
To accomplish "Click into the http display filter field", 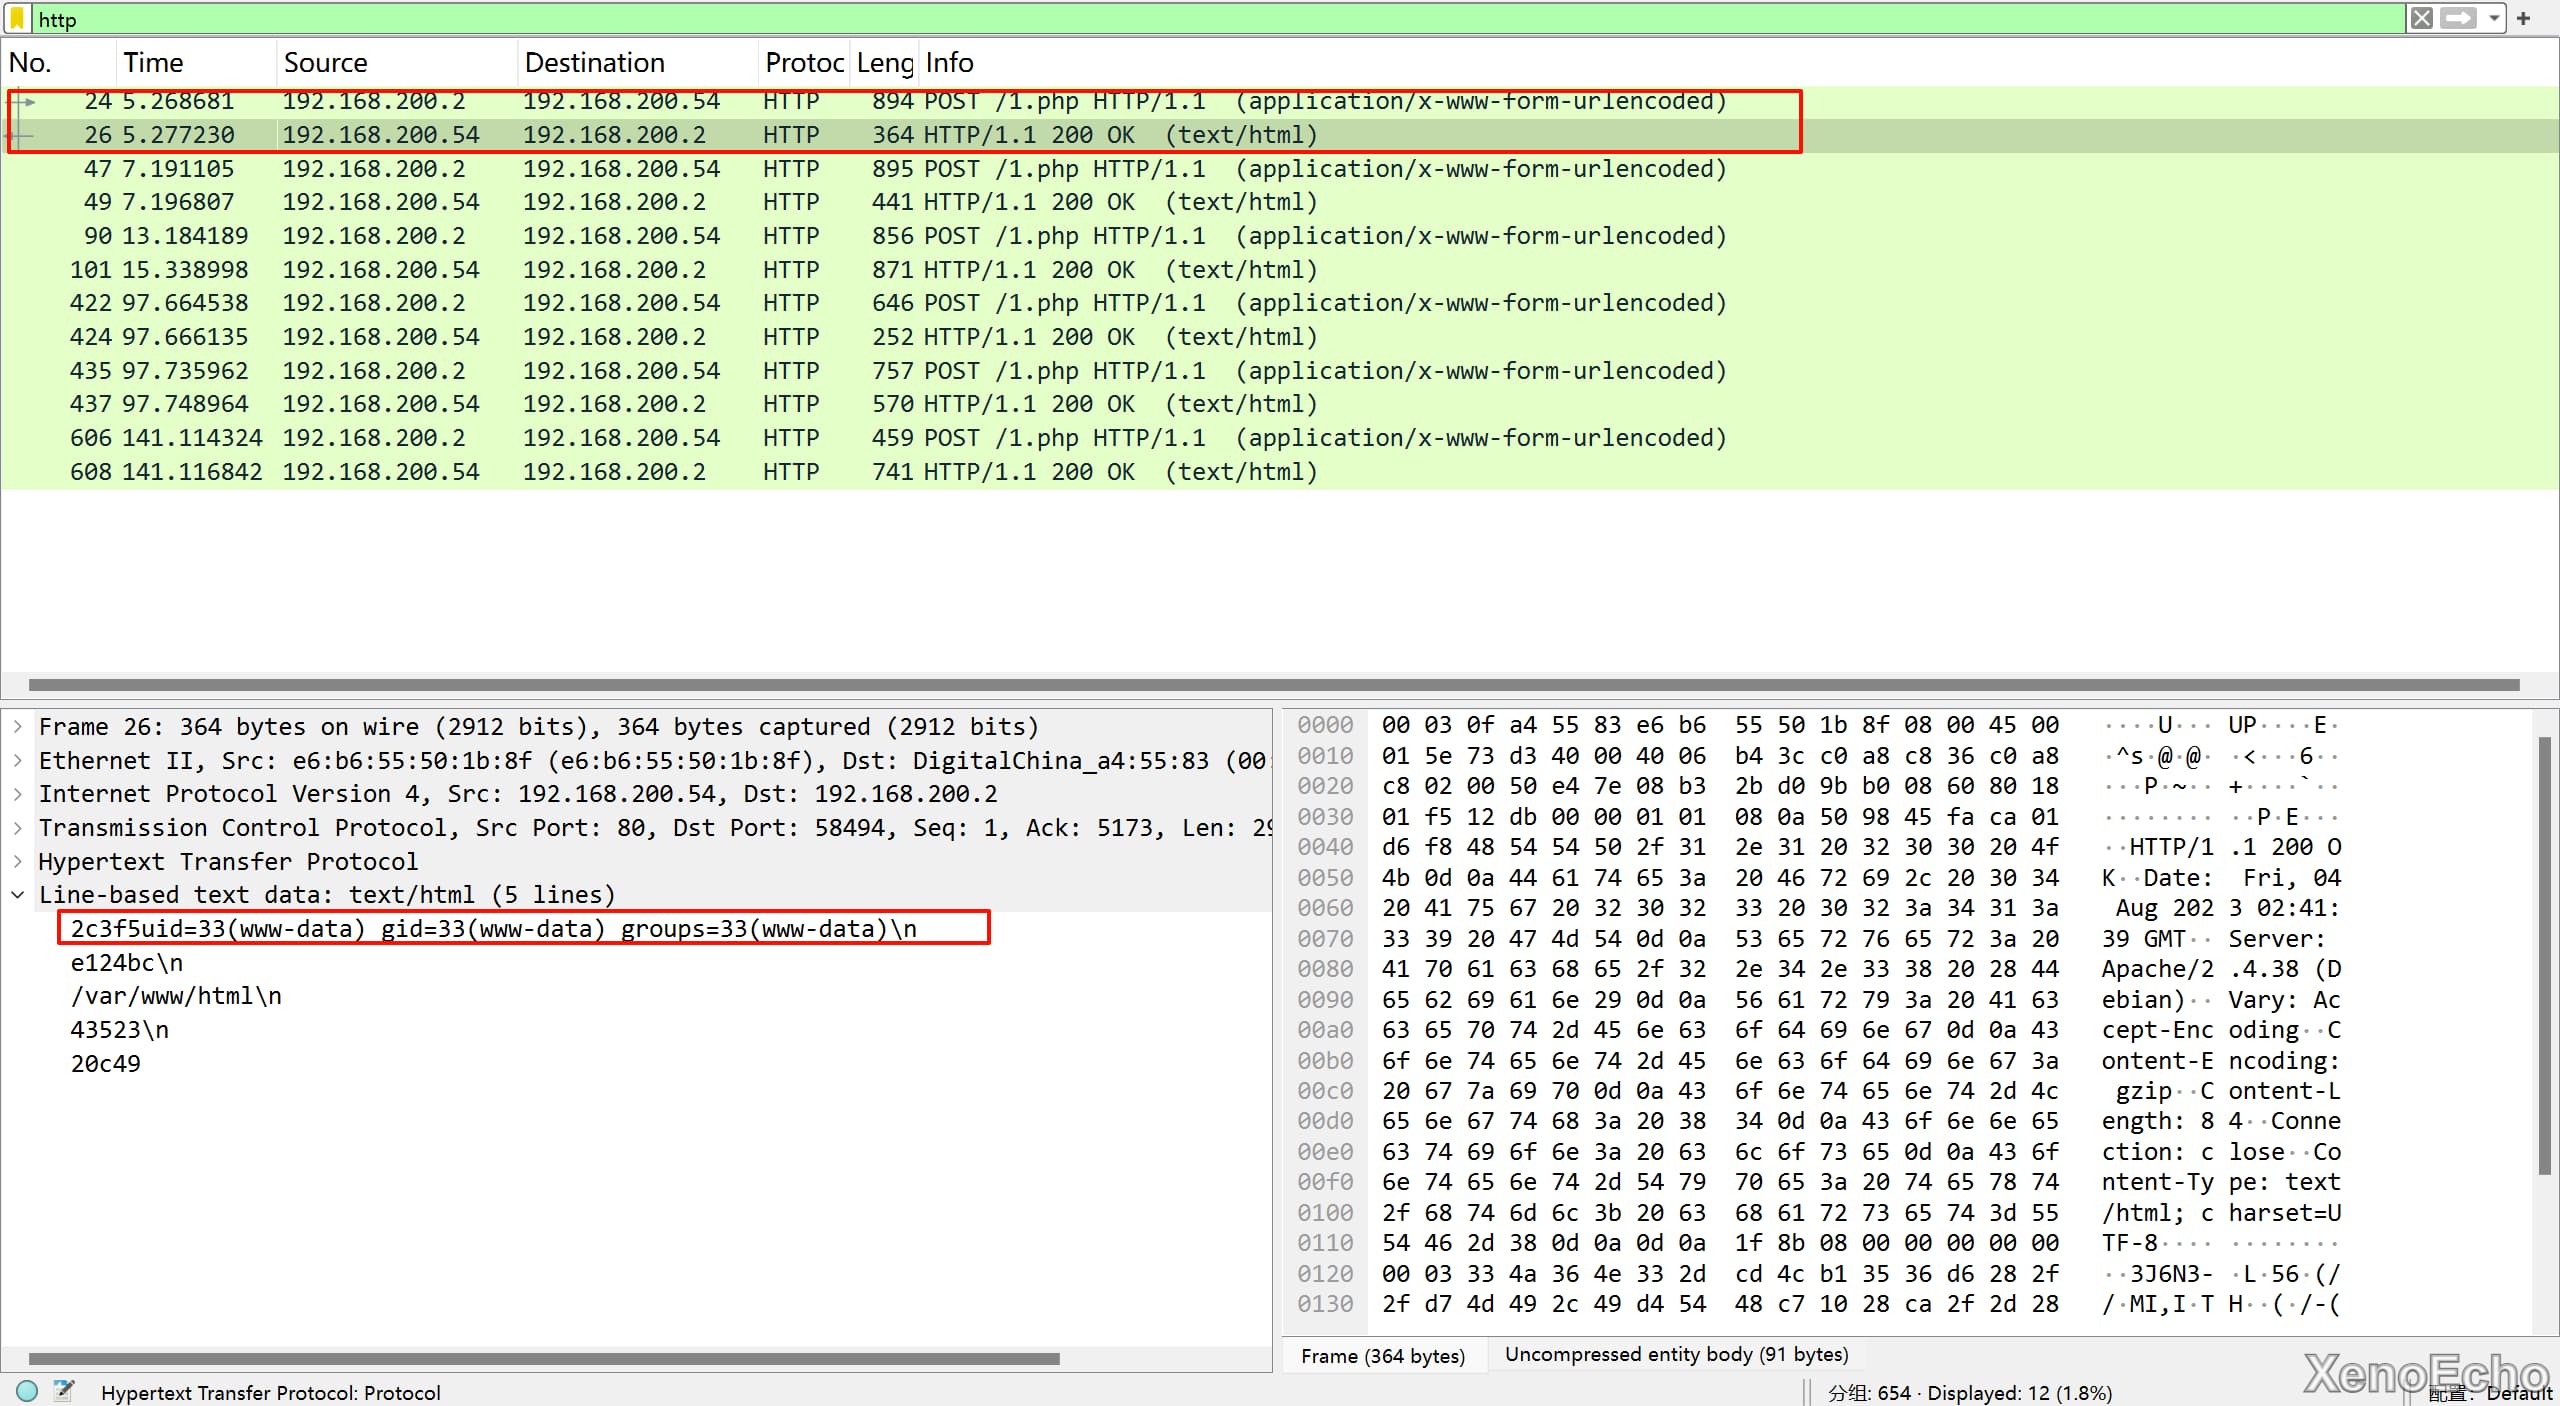I will coord(1200,19).
